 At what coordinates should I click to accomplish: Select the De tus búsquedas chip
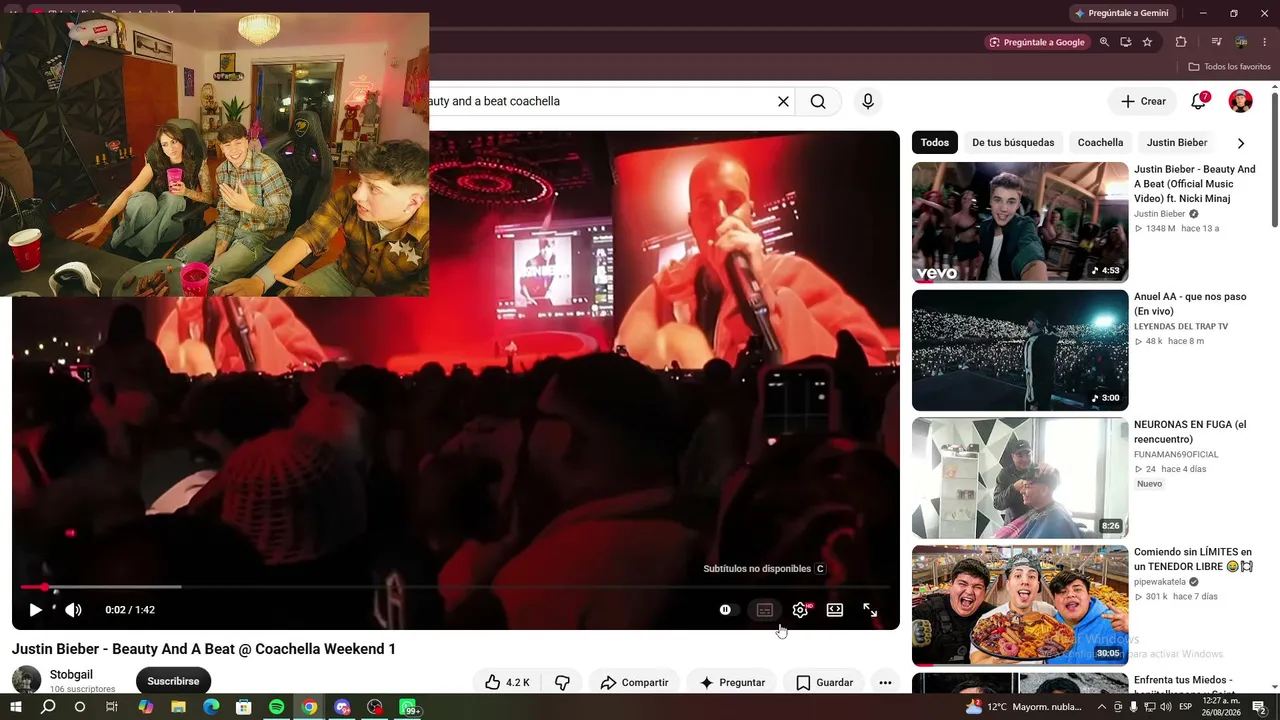pyautogui.click(x=1013, y=142)
